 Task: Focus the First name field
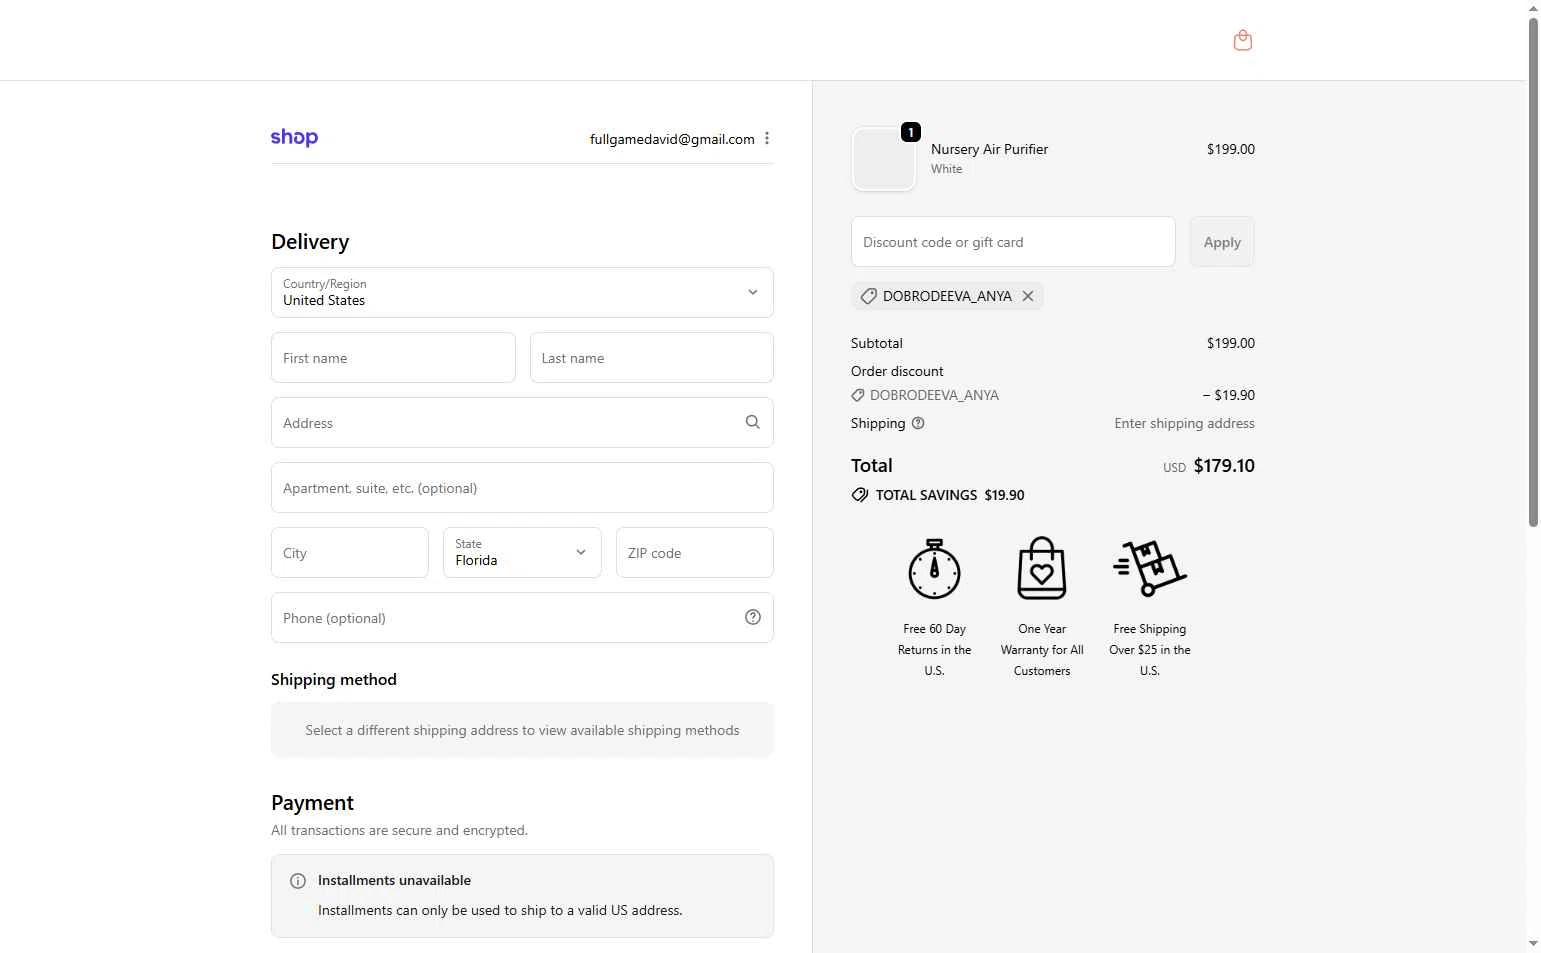click(x=393, y=358)
